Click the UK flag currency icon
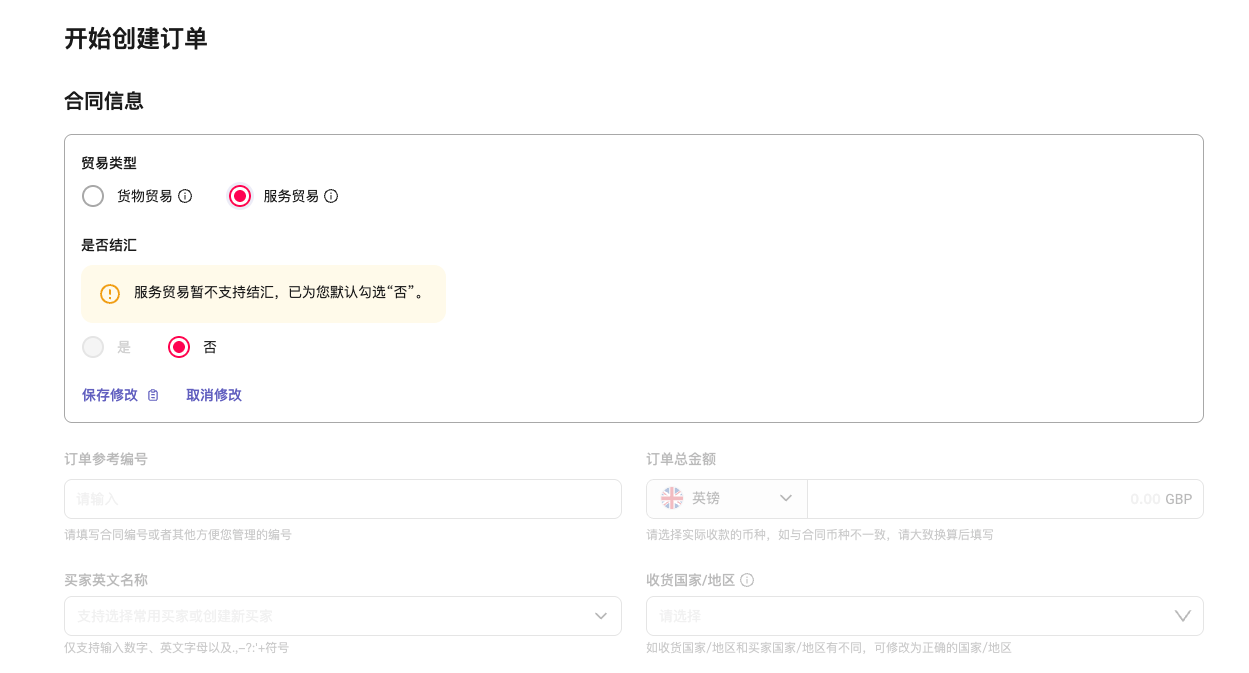 pos(672,498)
